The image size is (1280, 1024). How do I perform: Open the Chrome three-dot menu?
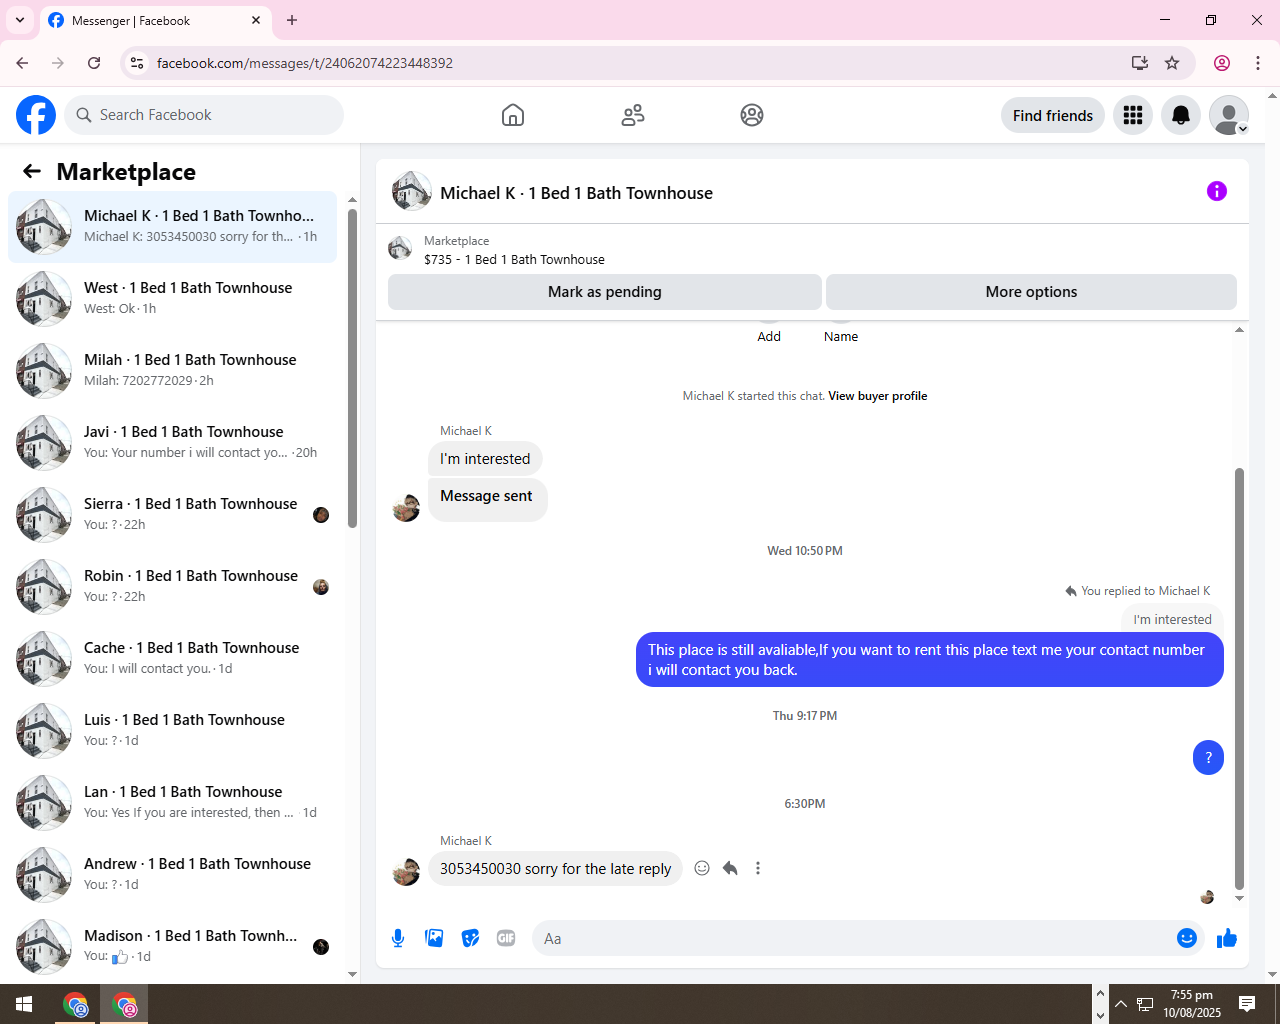[1258, 63]
